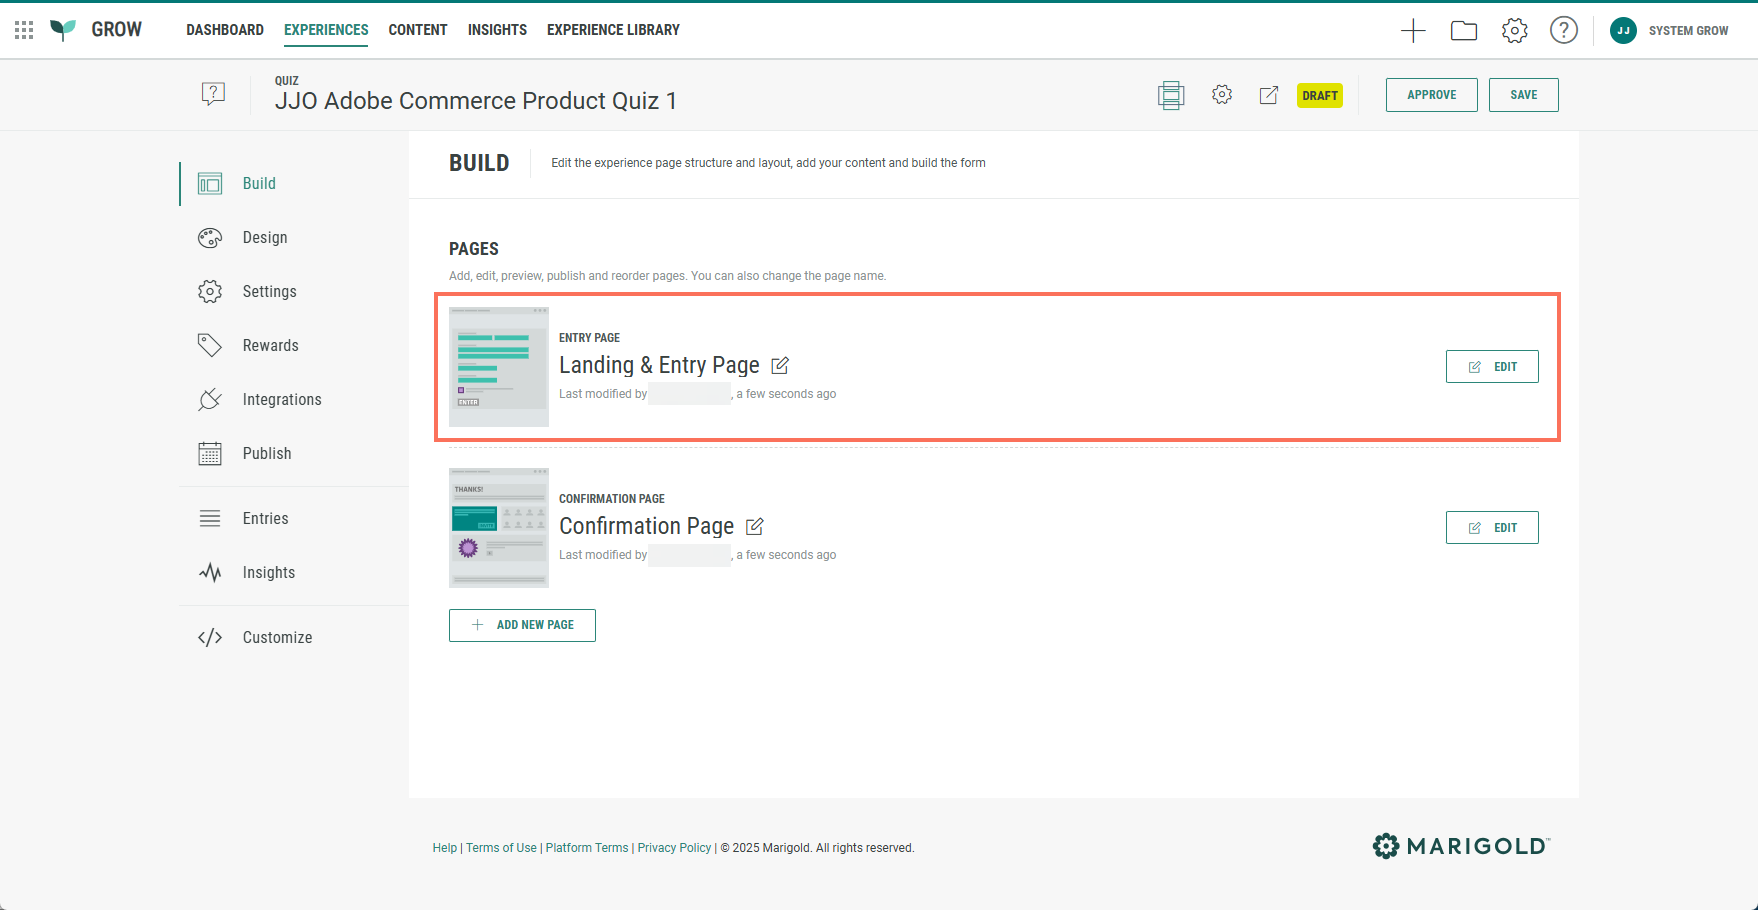Image resolution: width=1758 pixels, height=910 pixels.
Task: Click the Landing & Entry Page thumbnail
Action: click(498, 367)
